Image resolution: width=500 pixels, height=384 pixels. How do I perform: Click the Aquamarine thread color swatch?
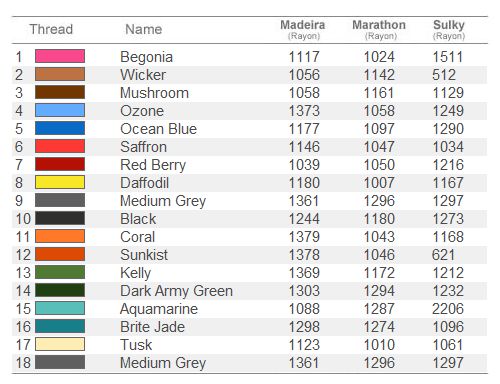[x=60, y=308]
